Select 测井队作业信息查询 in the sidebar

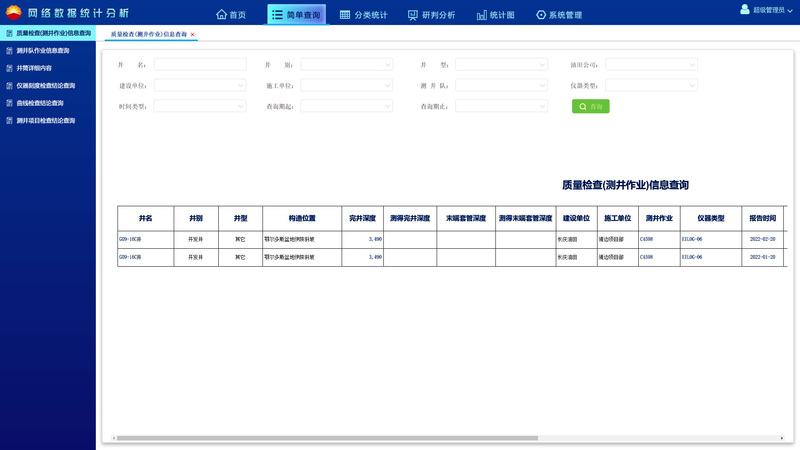(43, 50)
